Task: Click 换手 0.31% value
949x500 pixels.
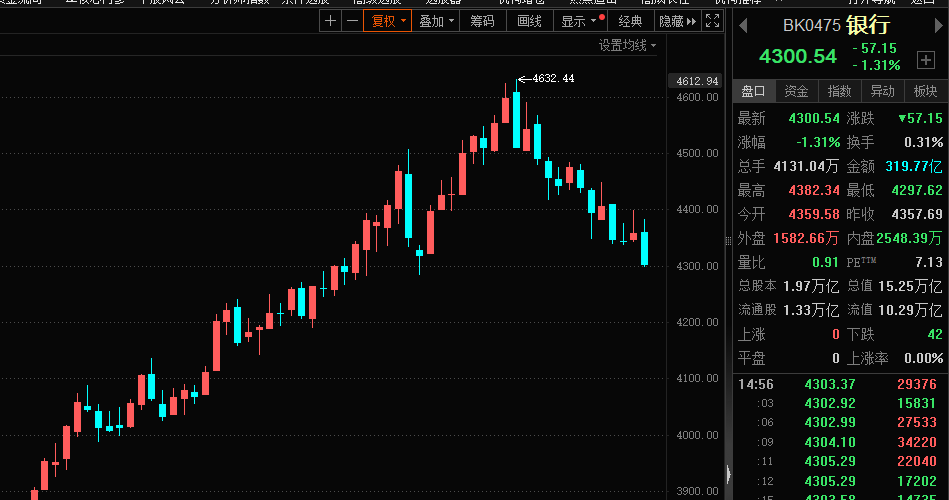Action: (x=924, y=143)
